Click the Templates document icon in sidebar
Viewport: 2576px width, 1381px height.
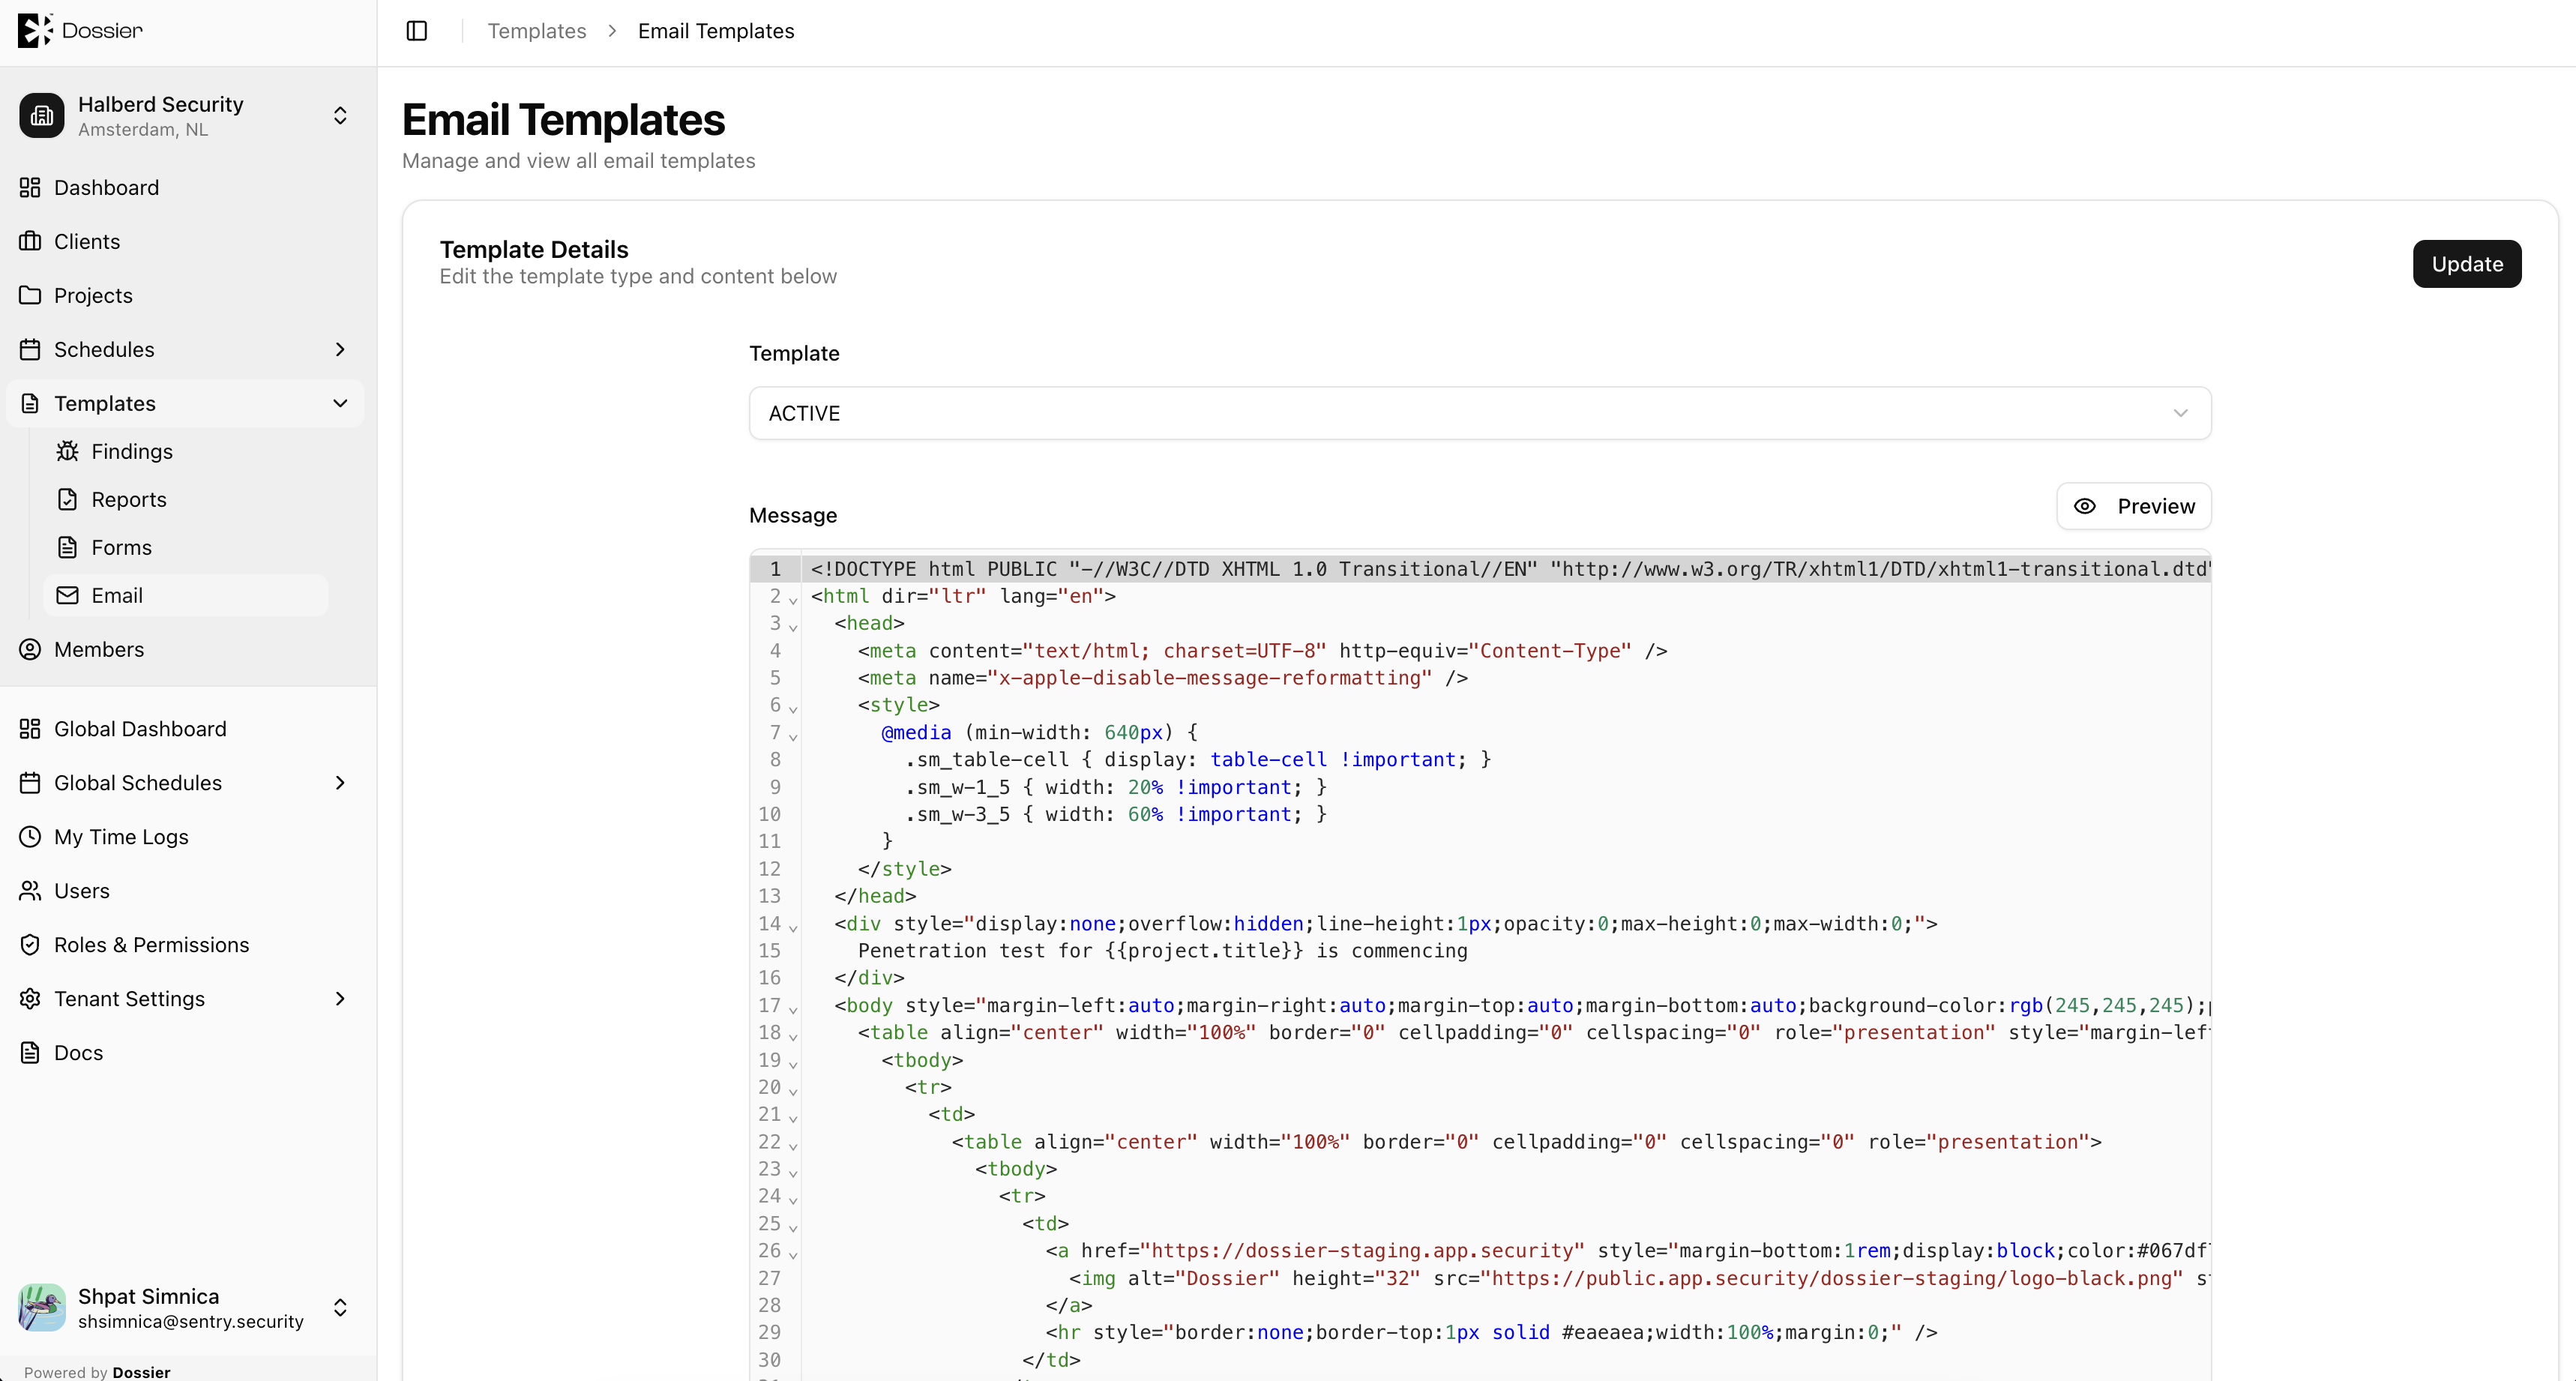pos(30,404)
